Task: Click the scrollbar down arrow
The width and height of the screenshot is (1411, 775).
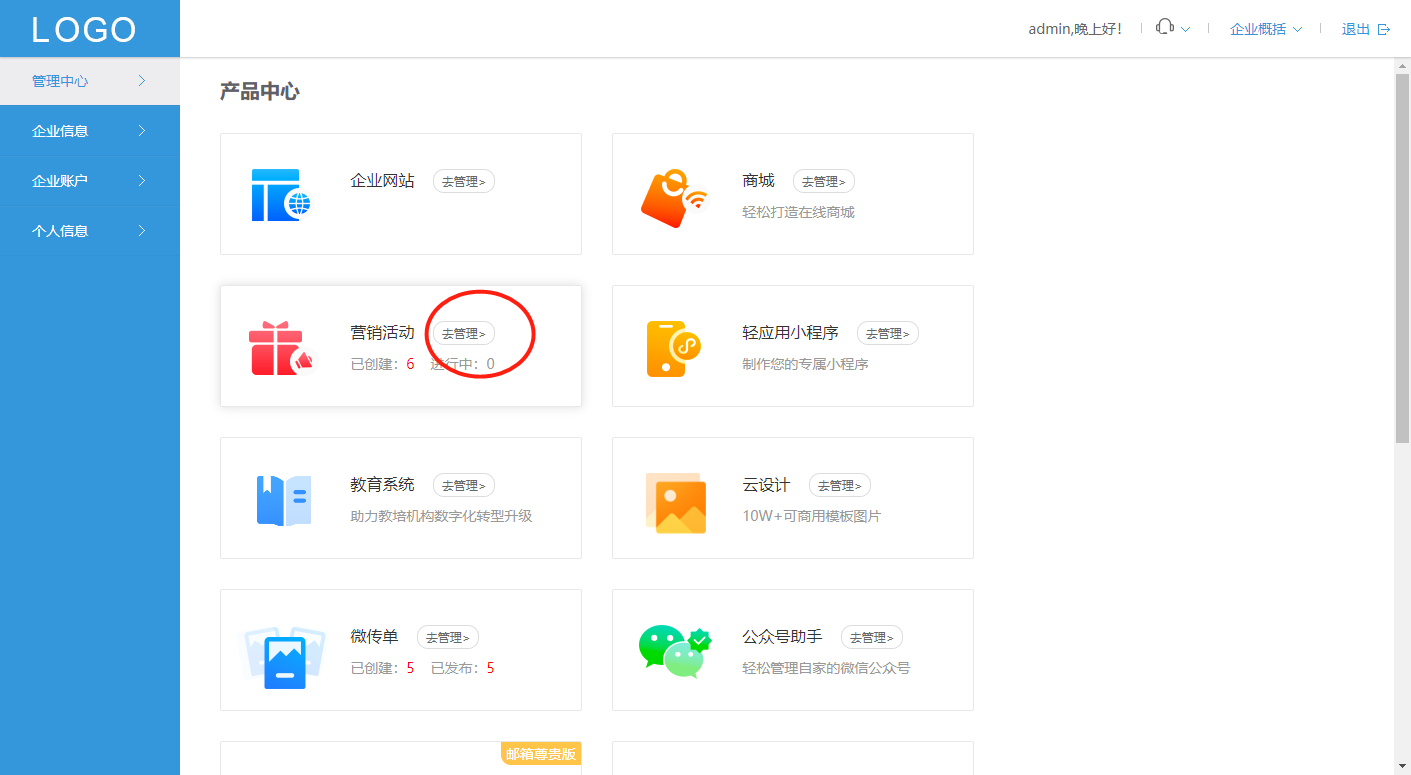Action: point(1402,767)
